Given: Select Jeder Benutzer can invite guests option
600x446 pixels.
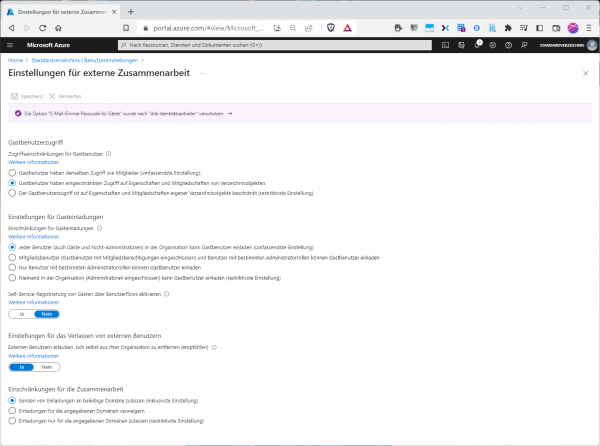Looking at the screenshot, I should [12, 247].
